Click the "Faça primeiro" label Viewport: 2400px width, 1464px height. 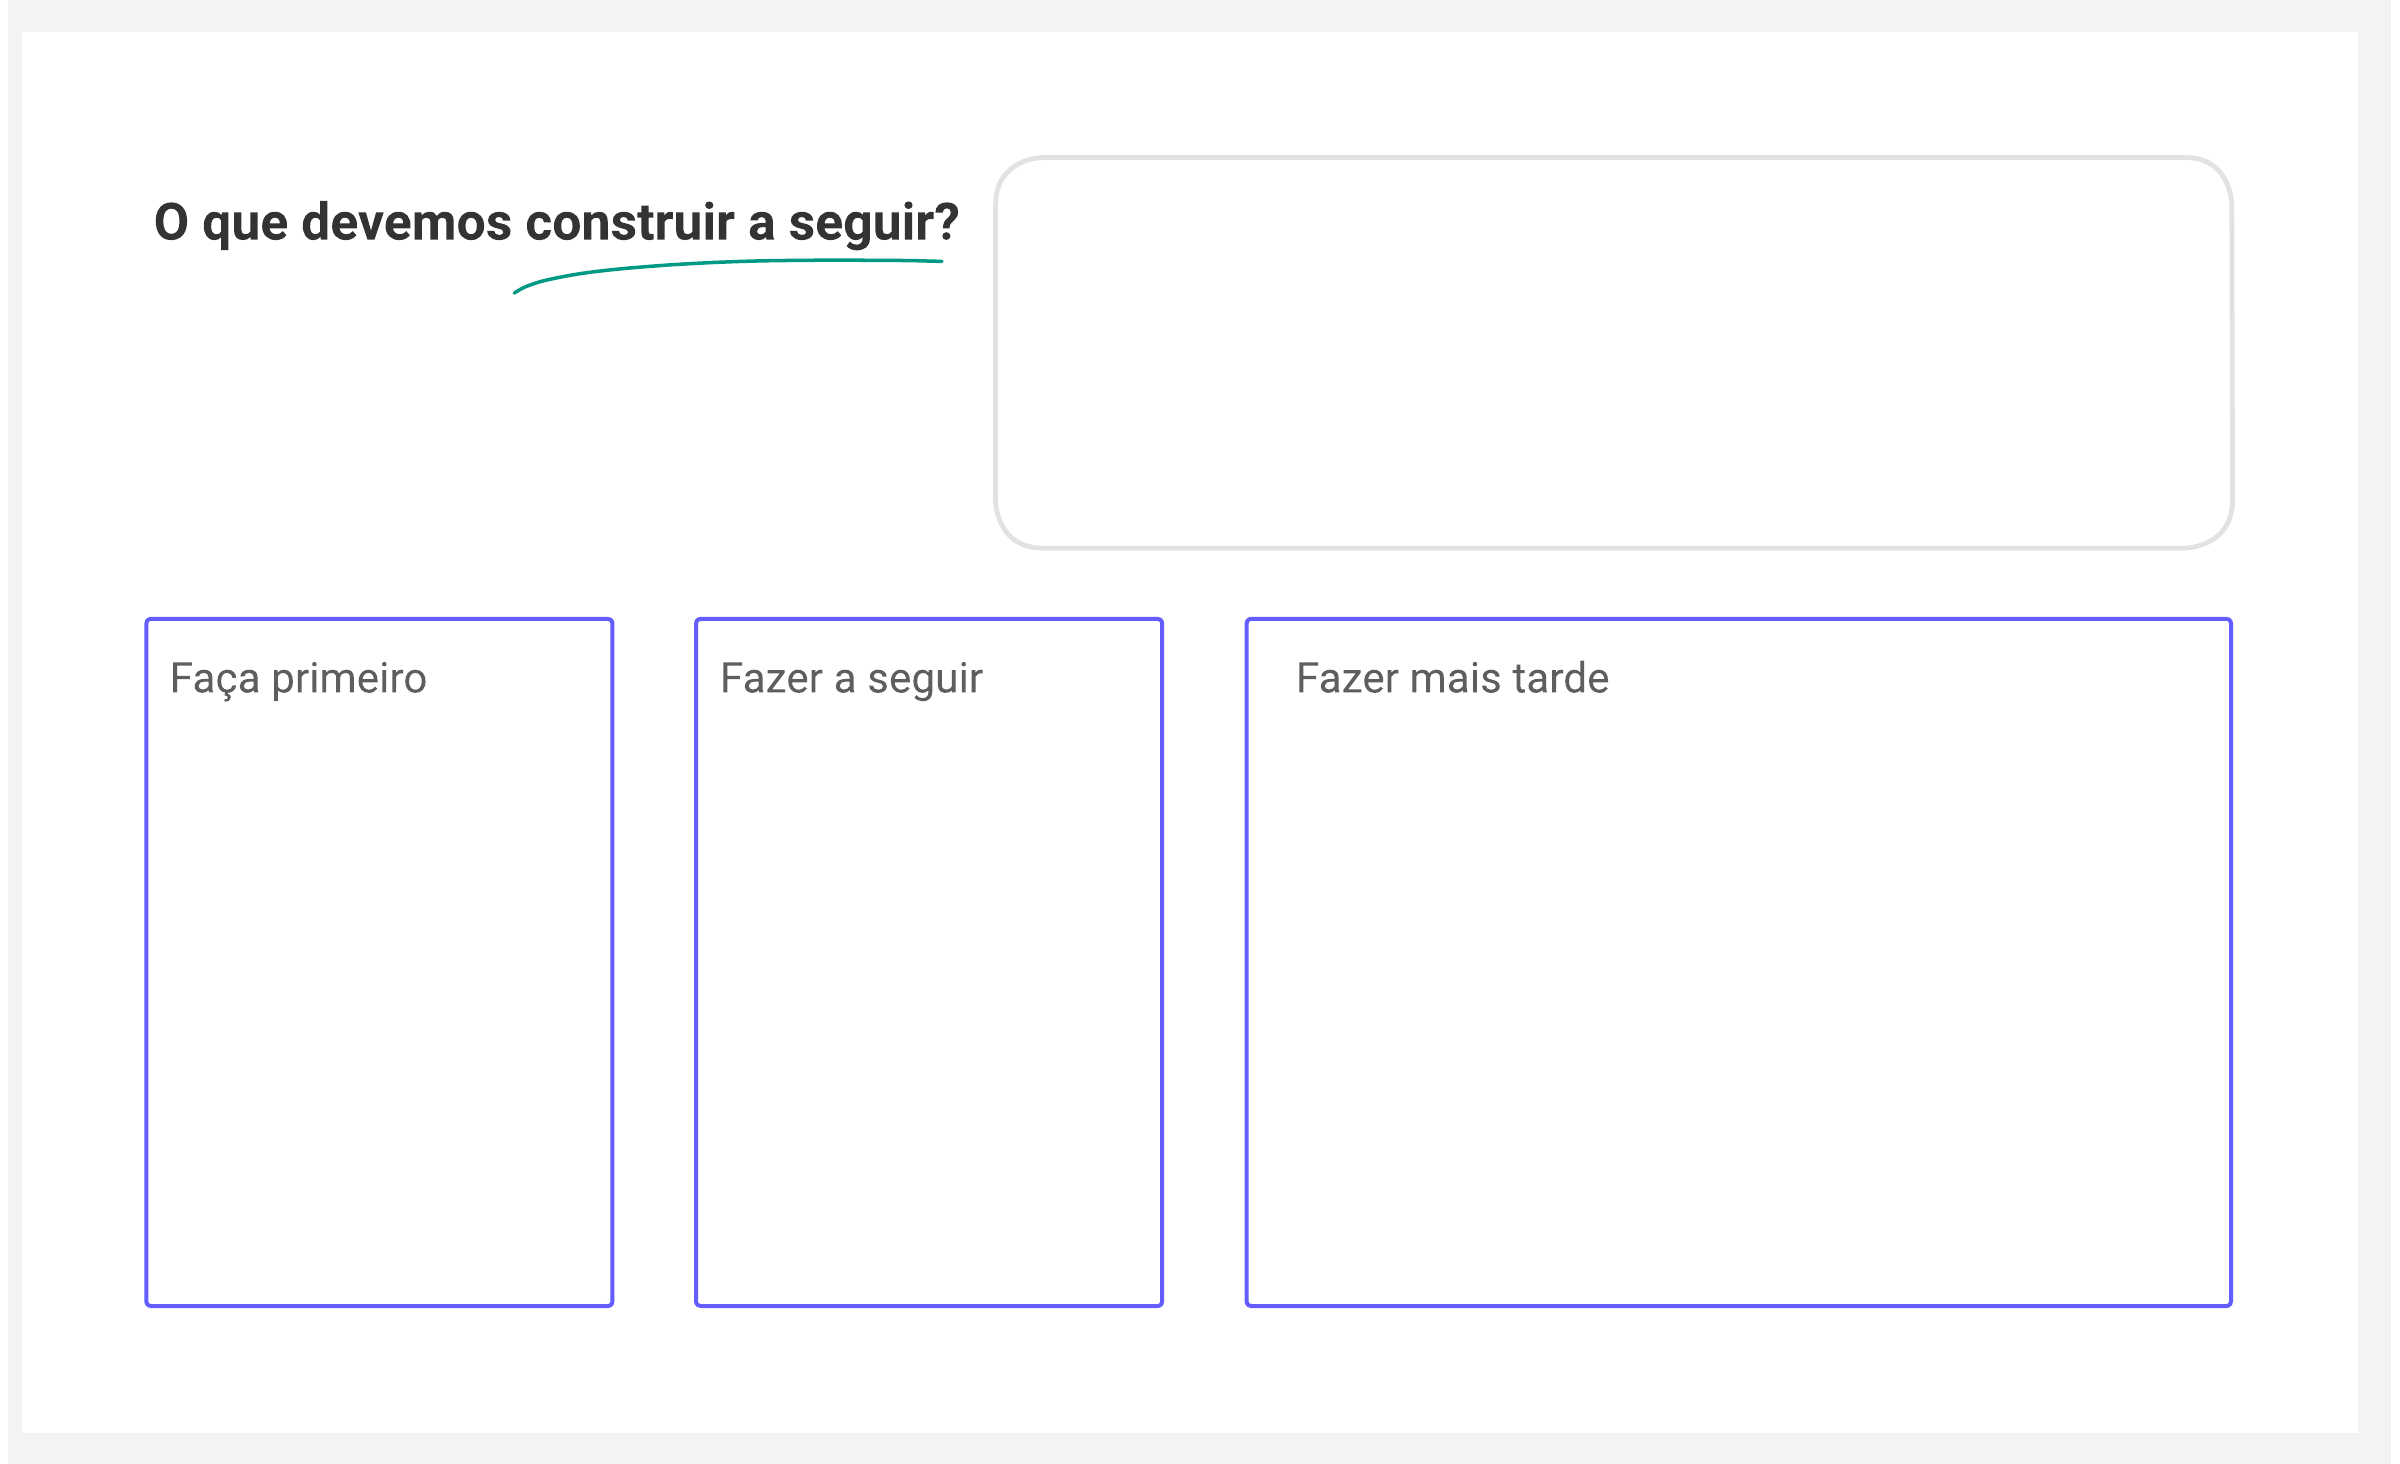tap(298, 678)
